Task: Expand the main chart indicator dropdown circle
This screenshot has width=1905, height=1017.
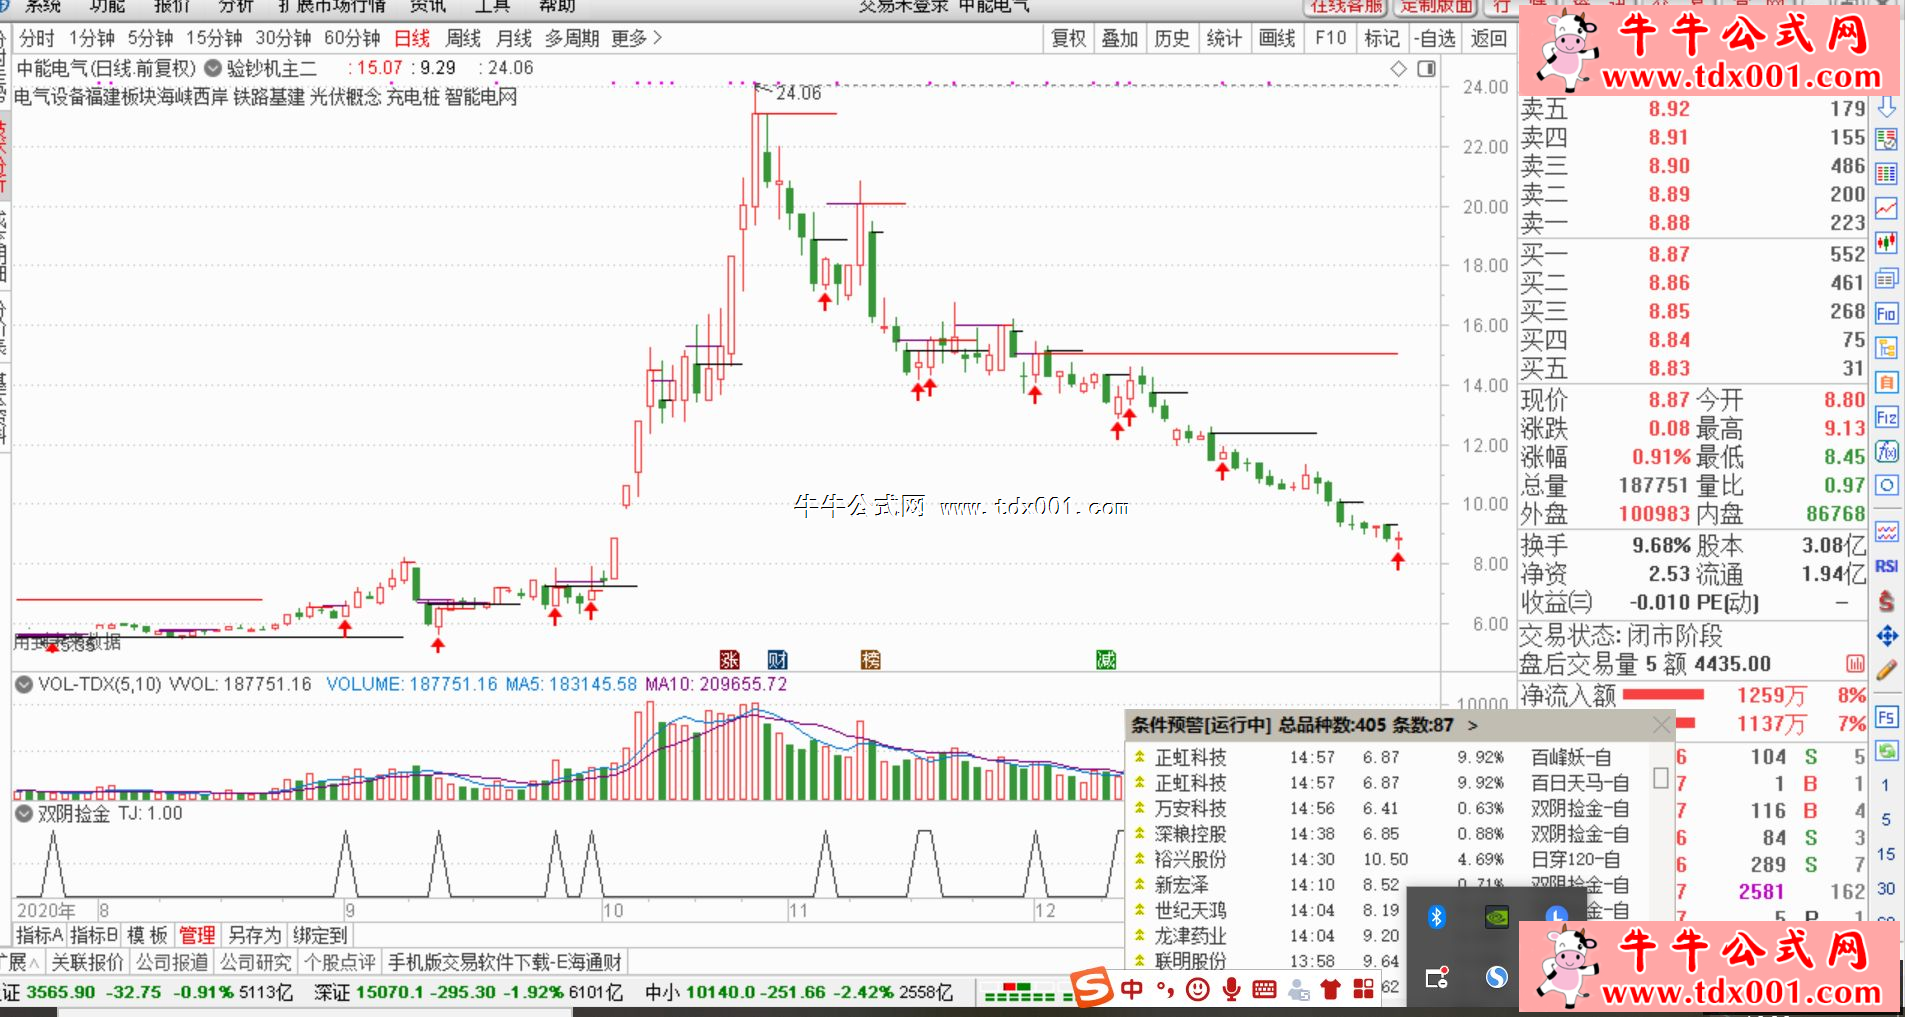Action: [x=213, y=69]
